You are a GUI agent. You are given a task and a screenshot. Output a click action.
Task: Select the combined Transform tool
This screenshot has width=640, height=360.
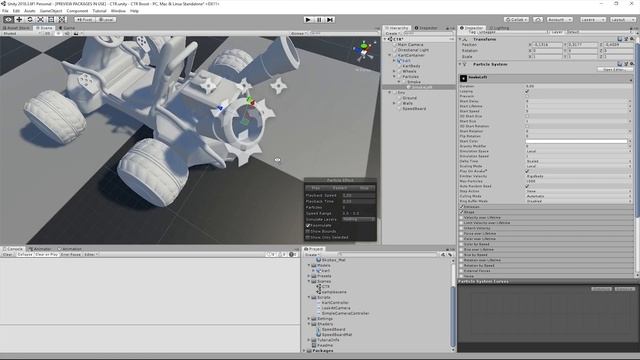tap(61, 20)
